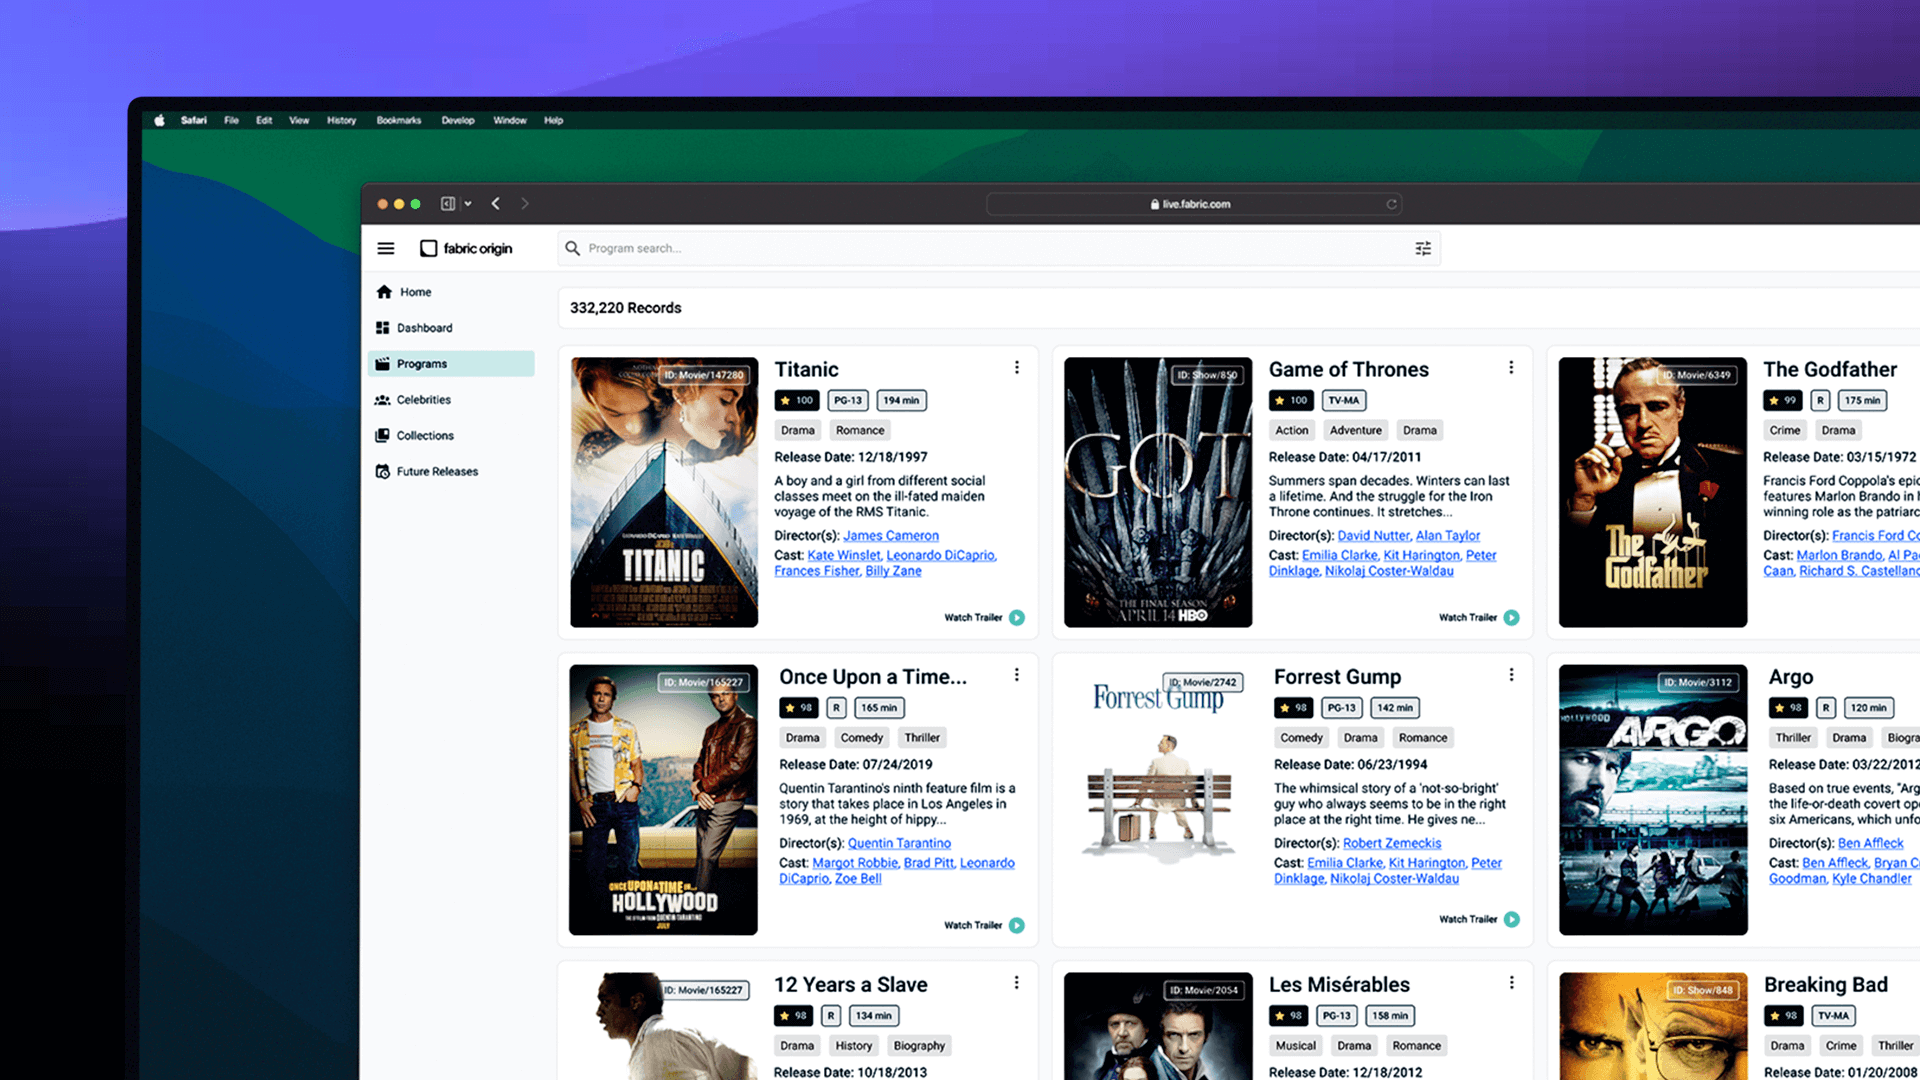Open the History menu
The height and width of the screenshot is (1080, 1920).
click(x=341, y=120)
